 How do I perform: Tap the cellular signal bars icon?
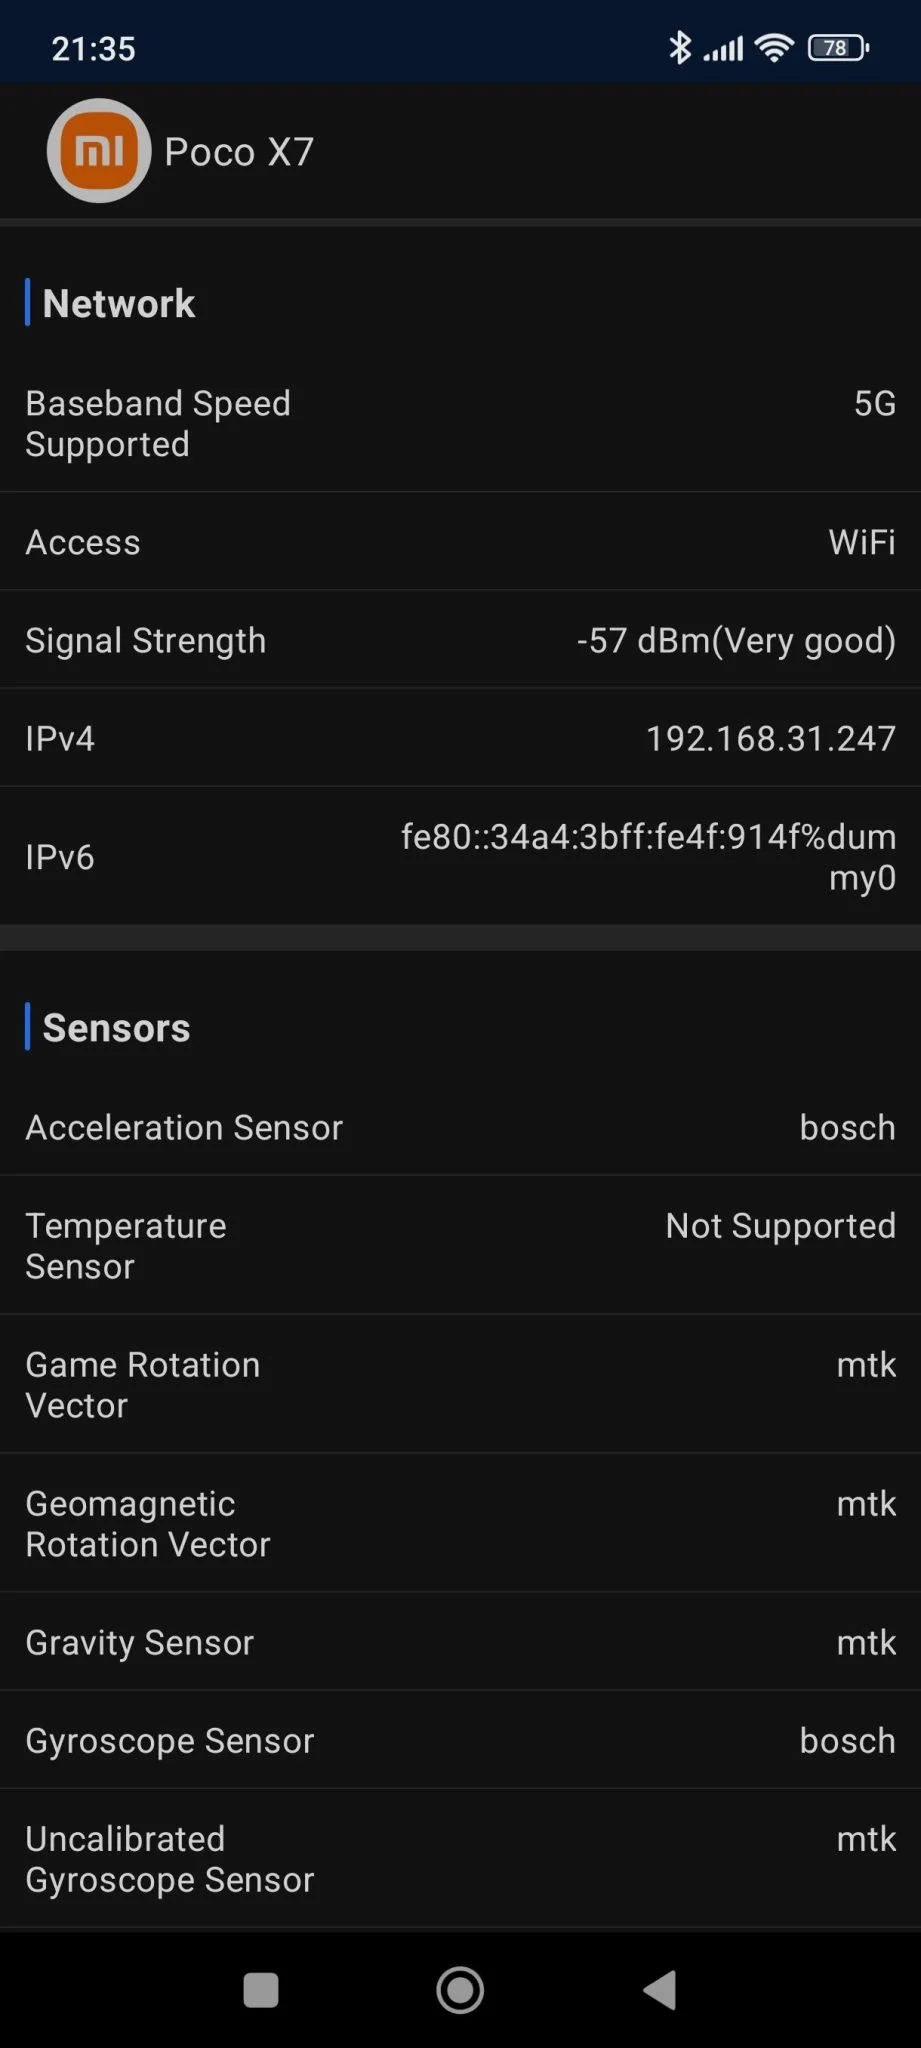[x=724, y=48]
